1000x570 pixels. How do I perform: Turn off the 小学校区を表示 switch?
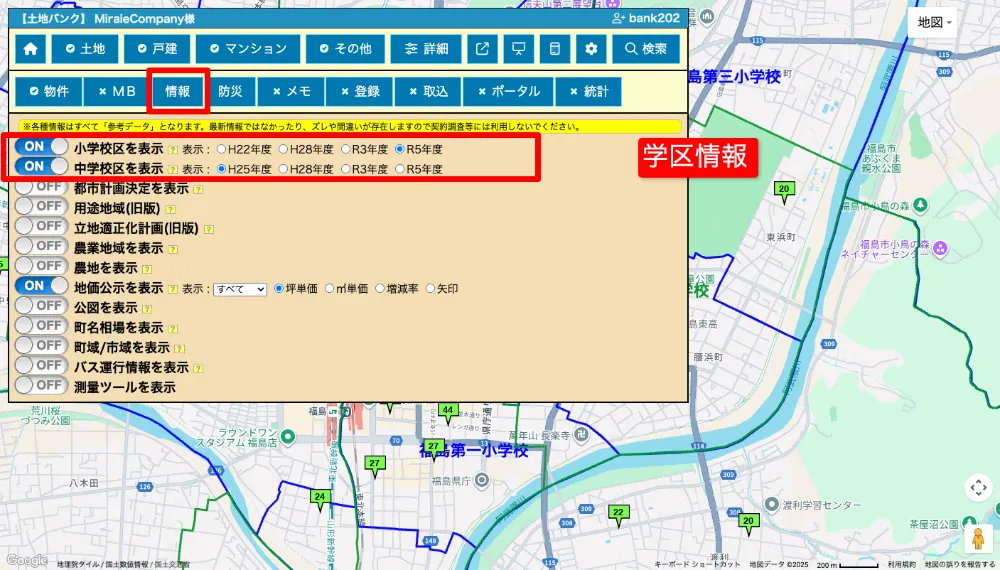[41, 147]
